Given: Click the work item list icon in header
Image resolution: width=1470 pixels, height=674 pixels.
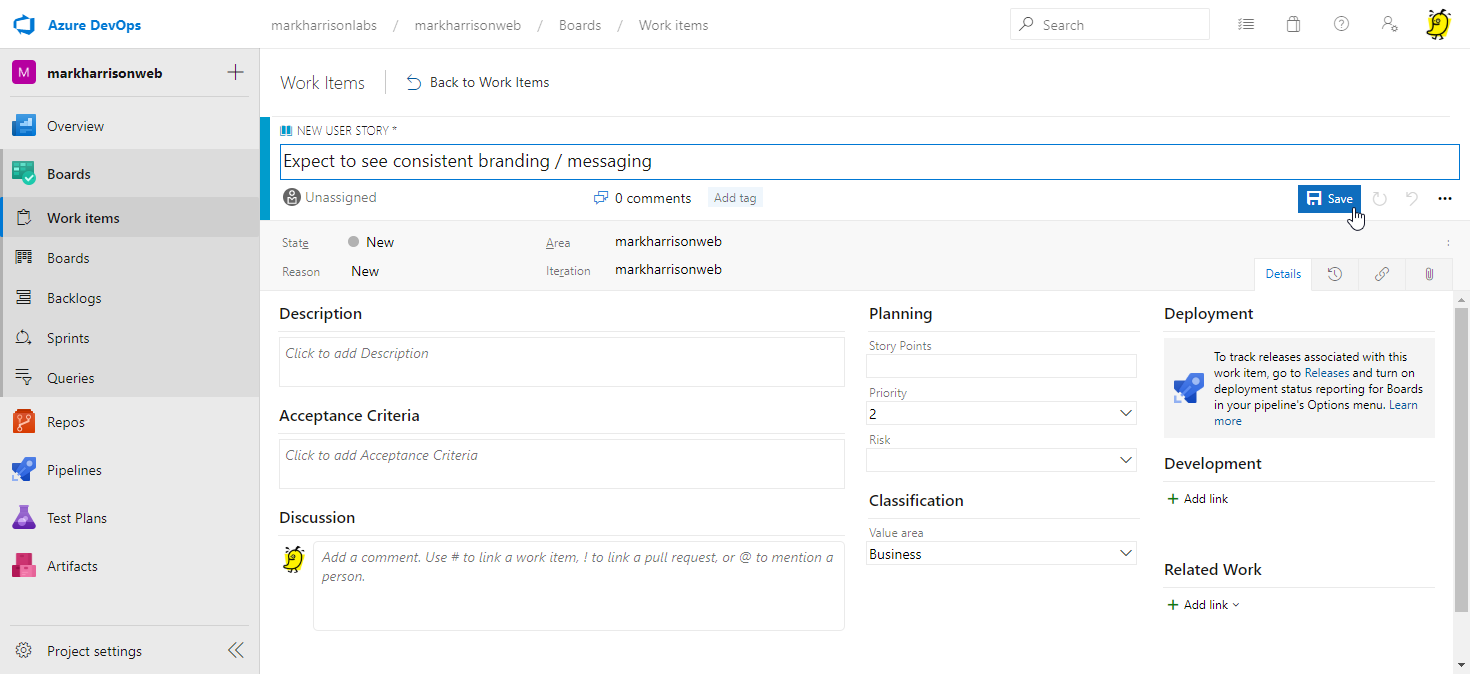Looking at the screenshot, I should click(1245, 25).
